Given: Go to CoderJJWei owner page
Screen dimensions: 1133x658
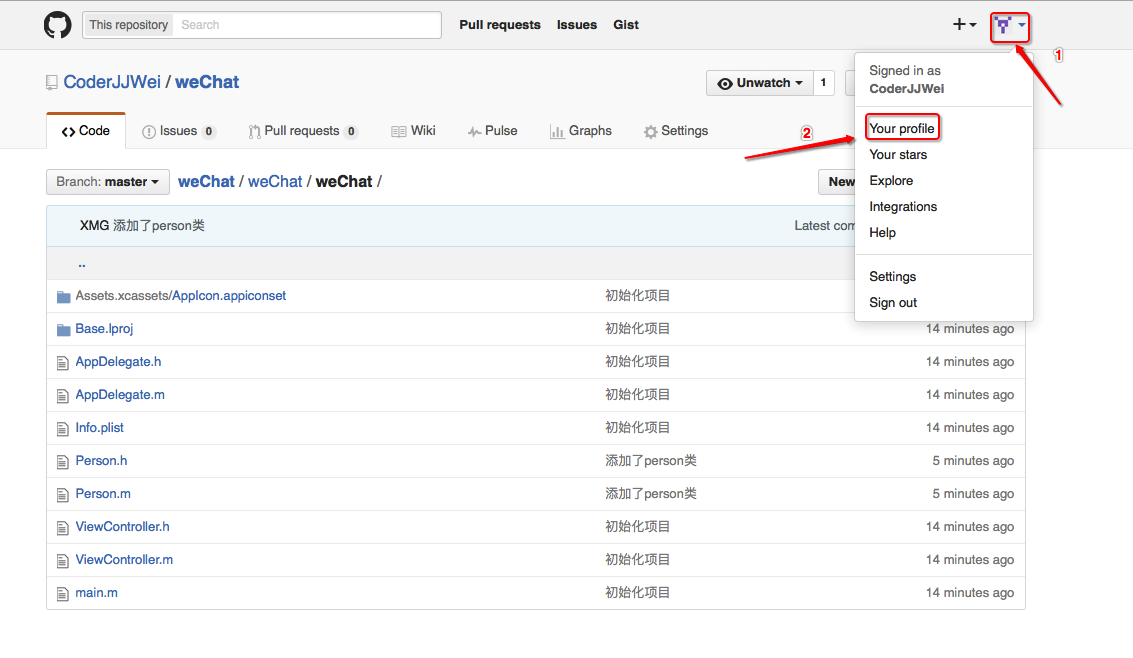Looking at the screenshot, I should pyautogui.click(x=112, y=82).
